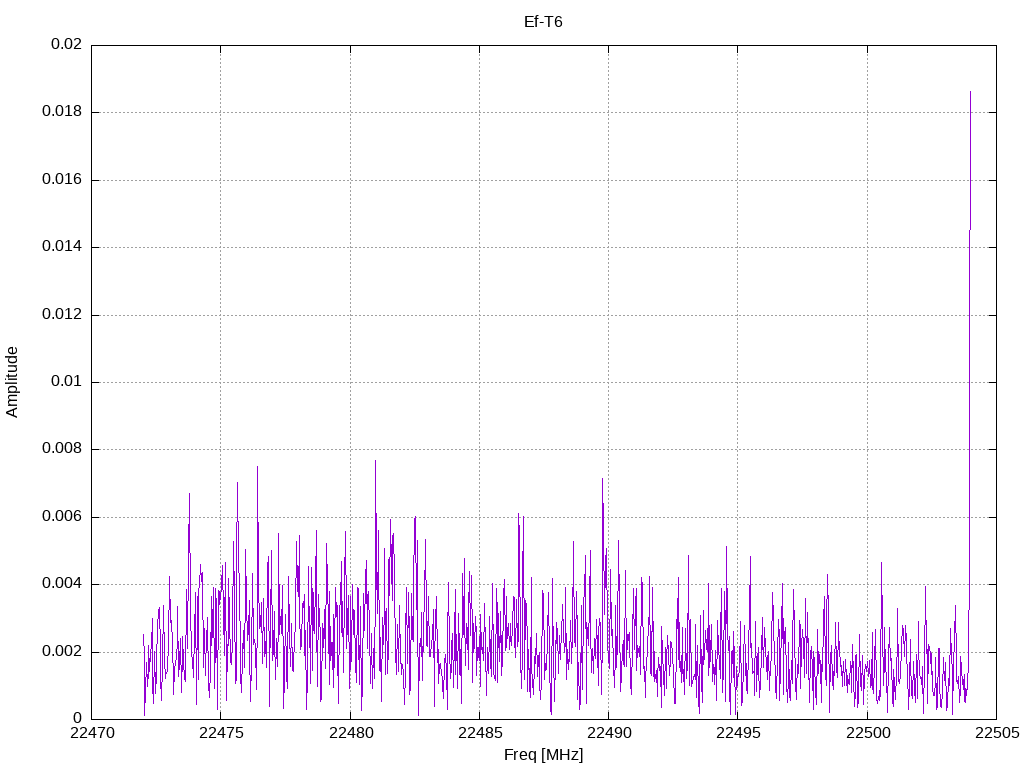This screenshot has height=768, width=1024.
Task: Select the 0.012 y-axis tick label
Action: coord(62,315)
